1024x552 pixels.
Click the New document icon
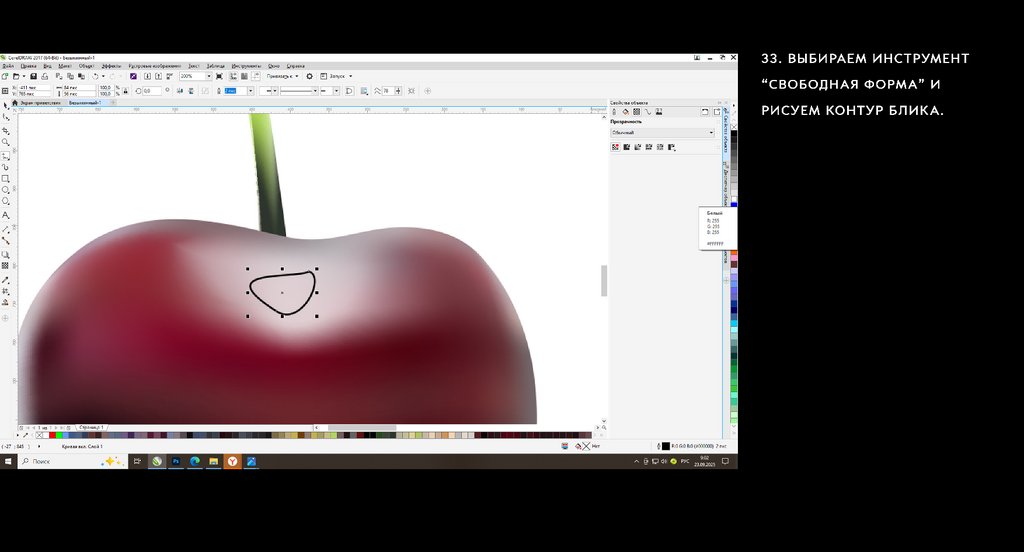[5, 76]
